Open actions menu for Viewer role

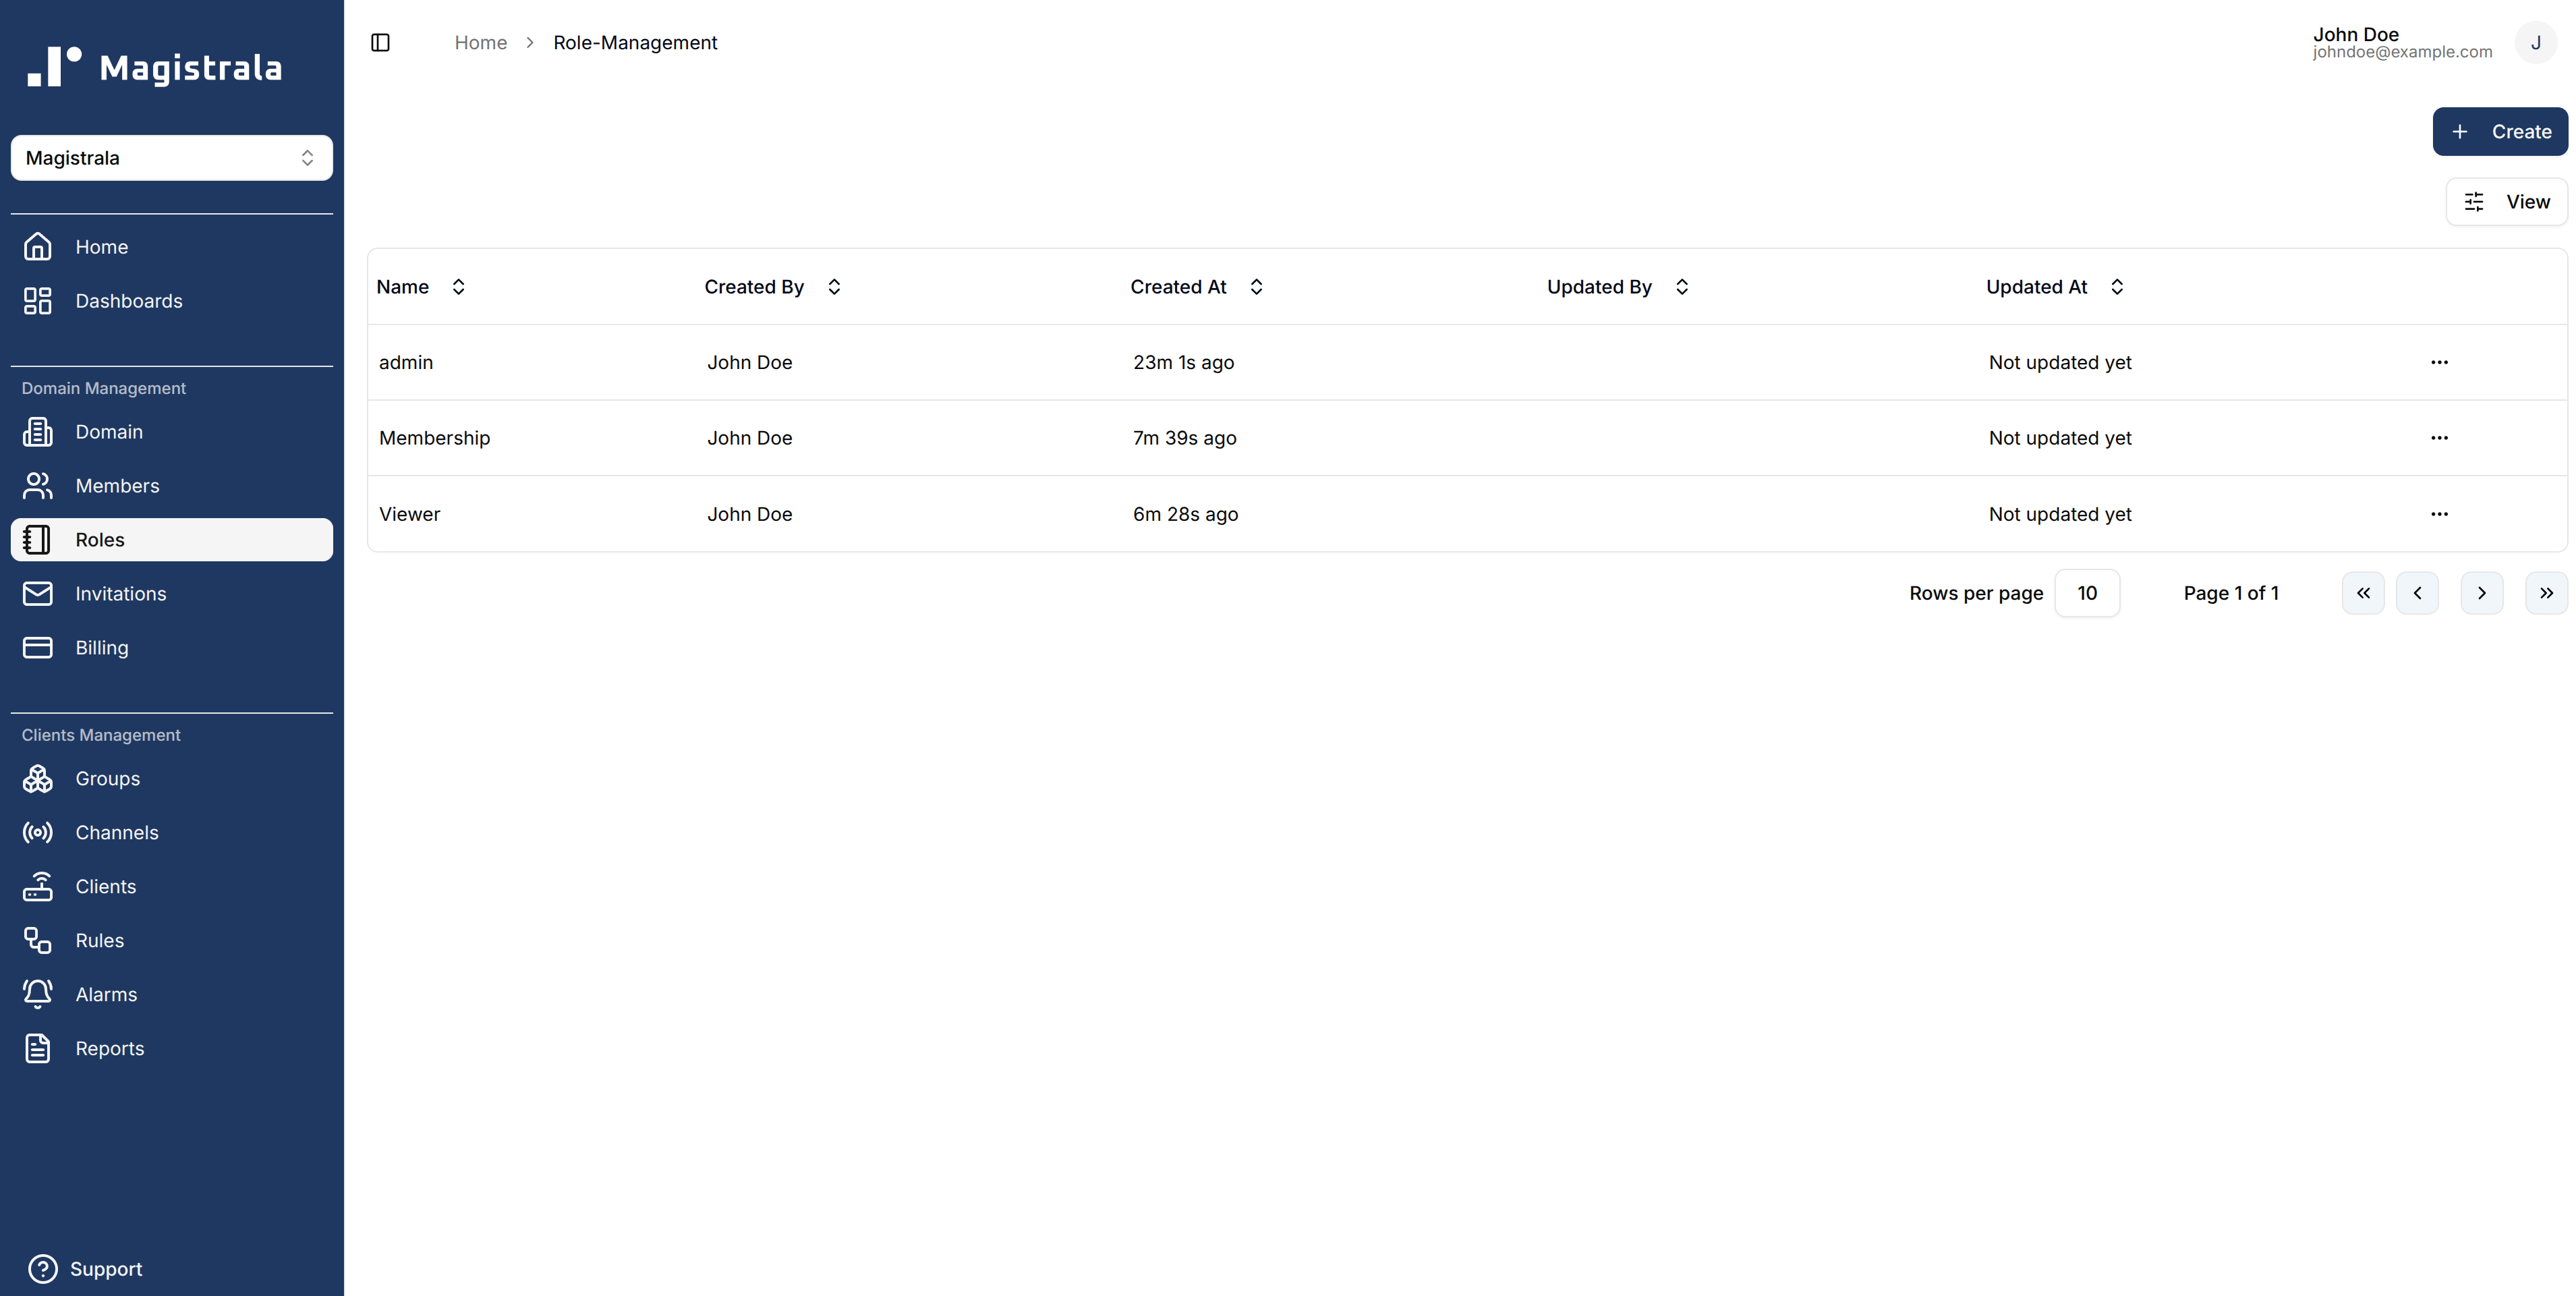pyautogui.click(x=2439, y=514)
